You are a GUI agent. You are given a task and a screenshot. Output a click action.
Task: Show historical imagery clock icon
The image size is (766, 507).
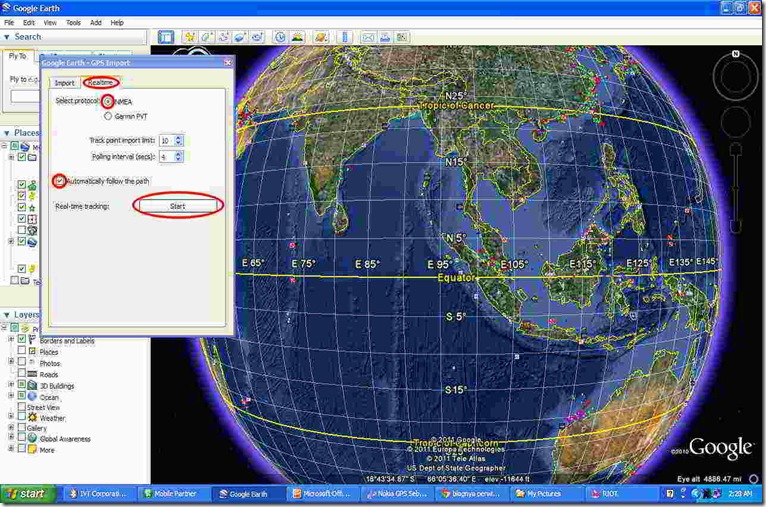click(x=280, y=37)
